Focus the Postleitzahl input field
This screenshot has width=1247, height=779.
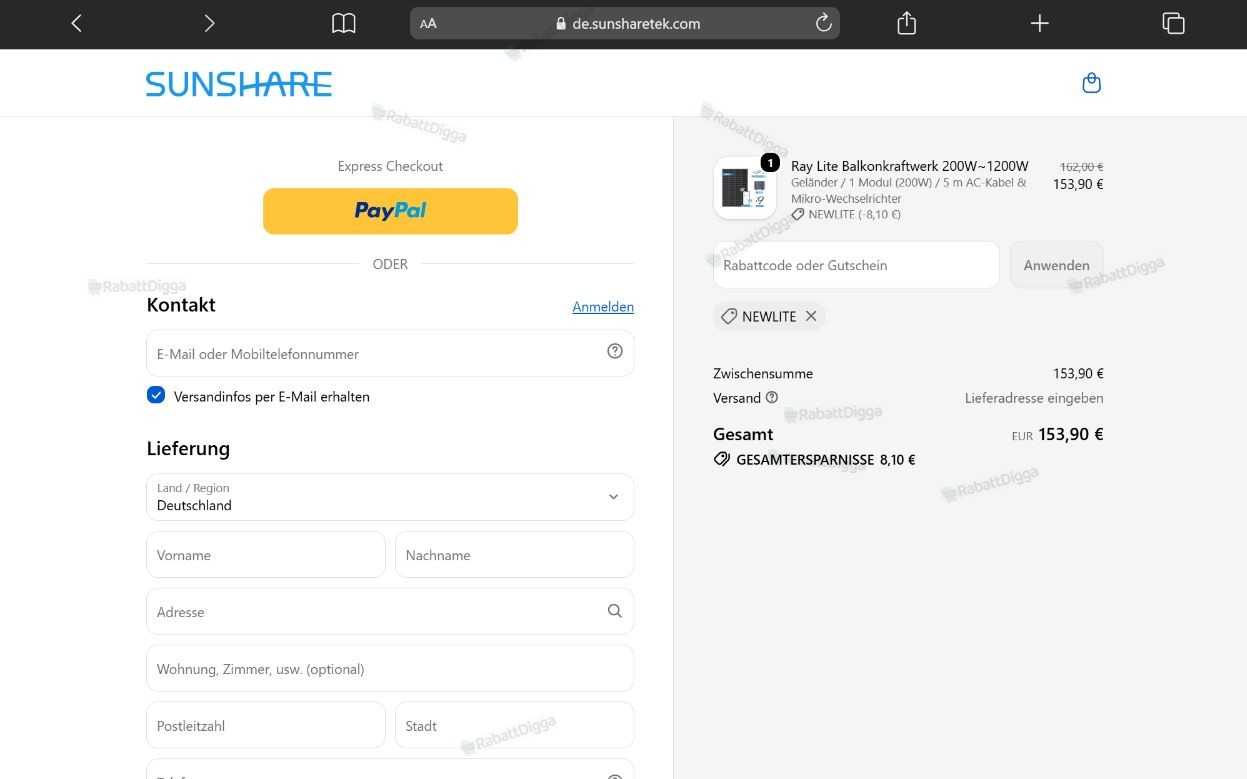266,725
